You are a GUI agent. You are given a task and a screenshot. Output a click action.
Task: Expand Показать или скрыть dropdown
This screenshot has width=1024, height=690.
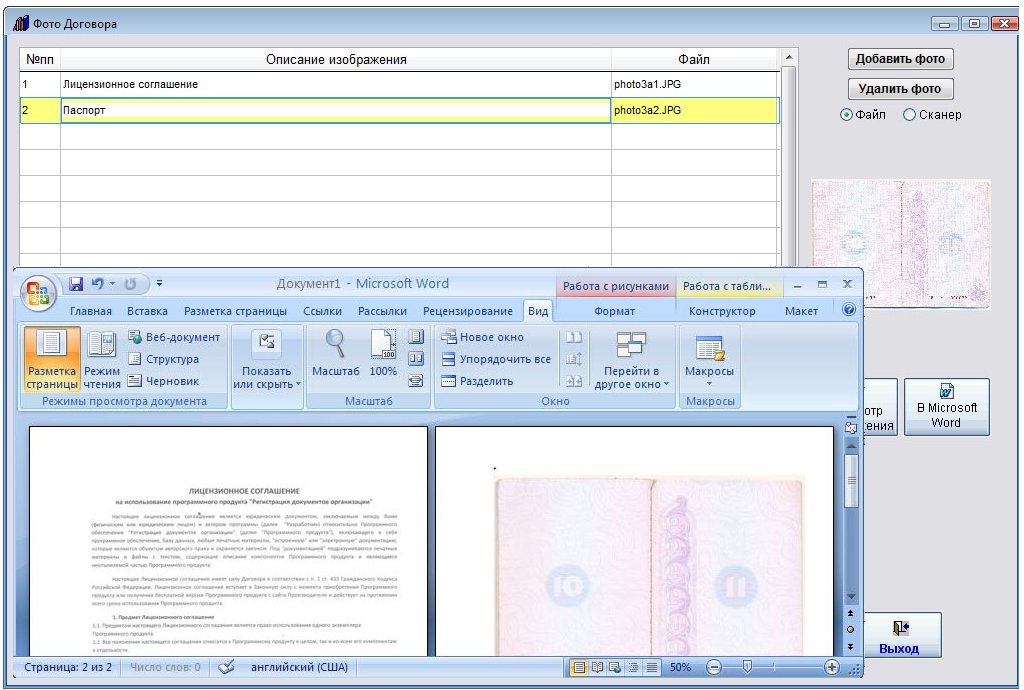click(267, 360)
